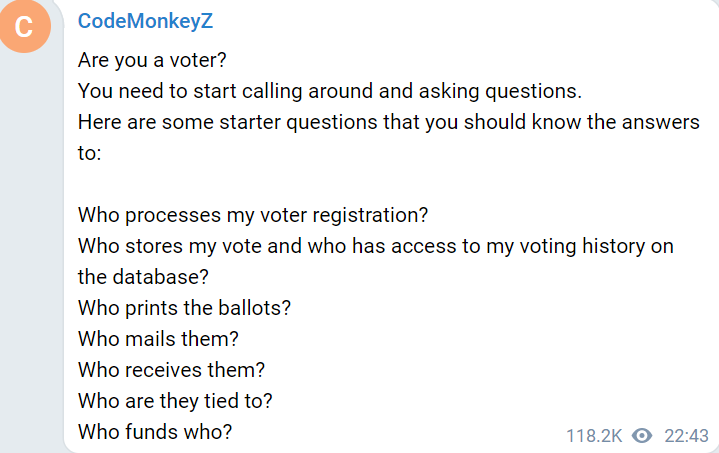Click the line 'Who prints the ballots?'
719x453 pixels.
[x=184, y=308]
